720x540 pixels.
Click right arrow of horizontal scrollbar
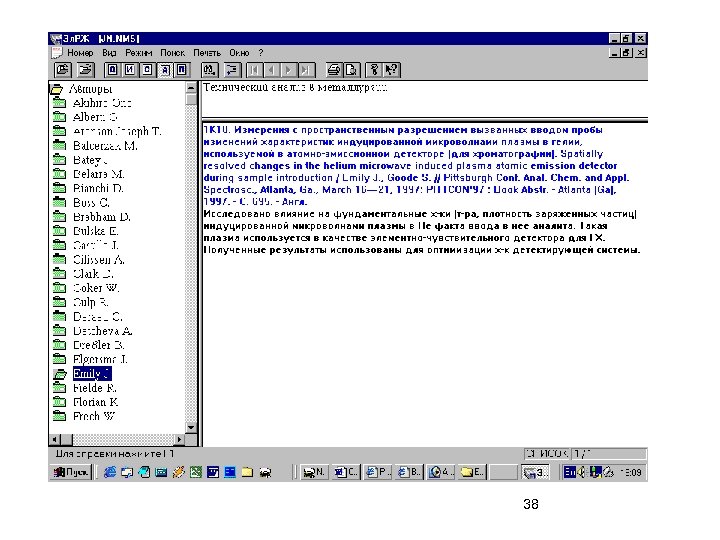tap(180, 440)
